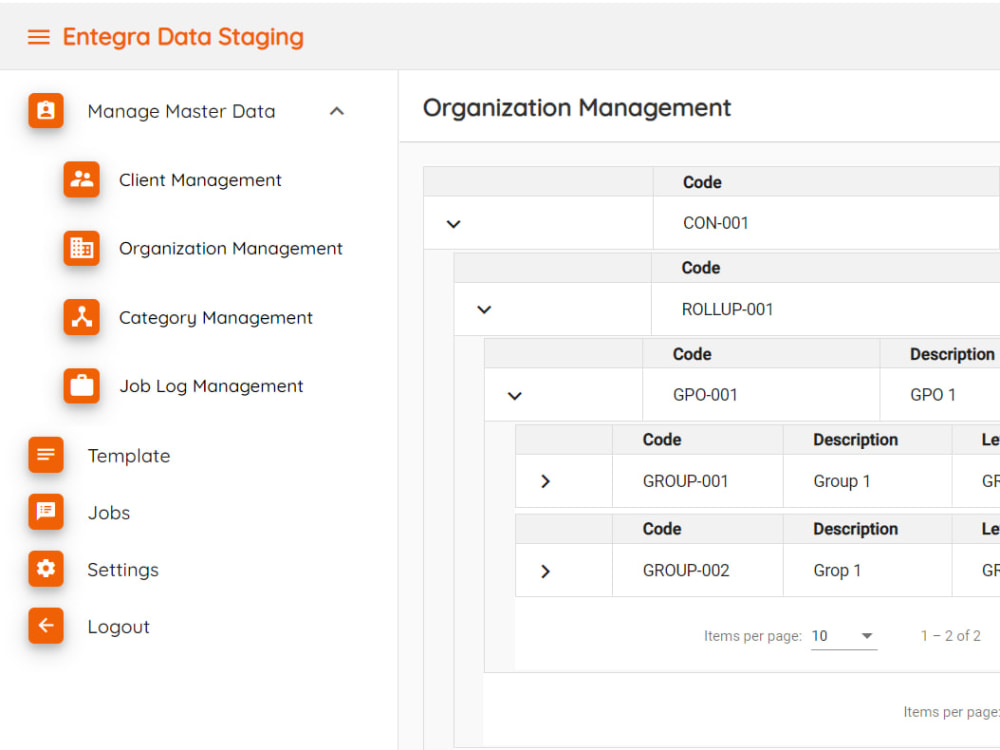This screenshot has width=1000, height=750.
Task: Click the Entegra Data Staging title
Action: coord(183,37)
